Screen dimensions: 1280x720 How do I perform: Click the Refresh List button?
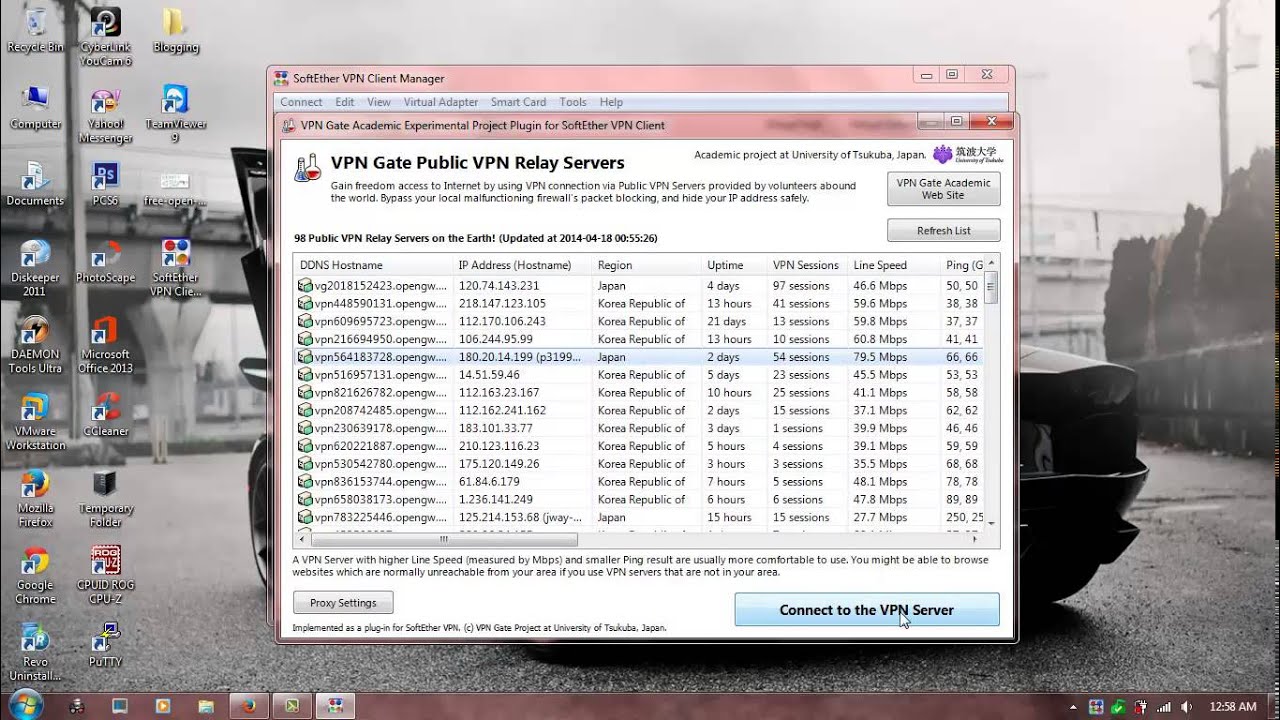943,230
